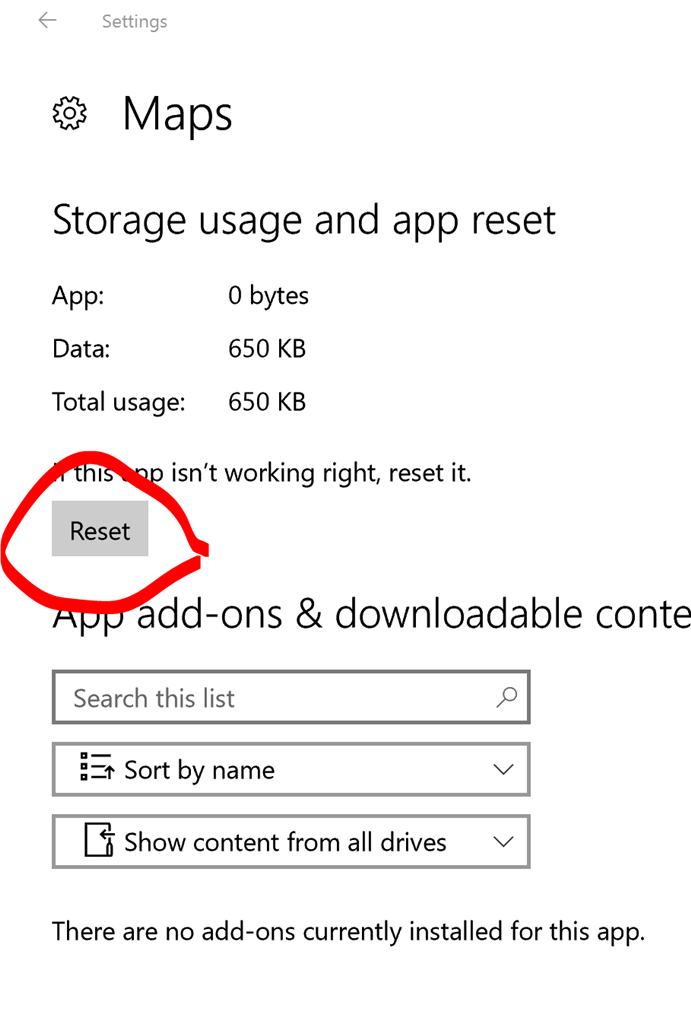Open the Sort by name dropdown
This screenshot has width=691, height=1024.
[x=291, y=769]
